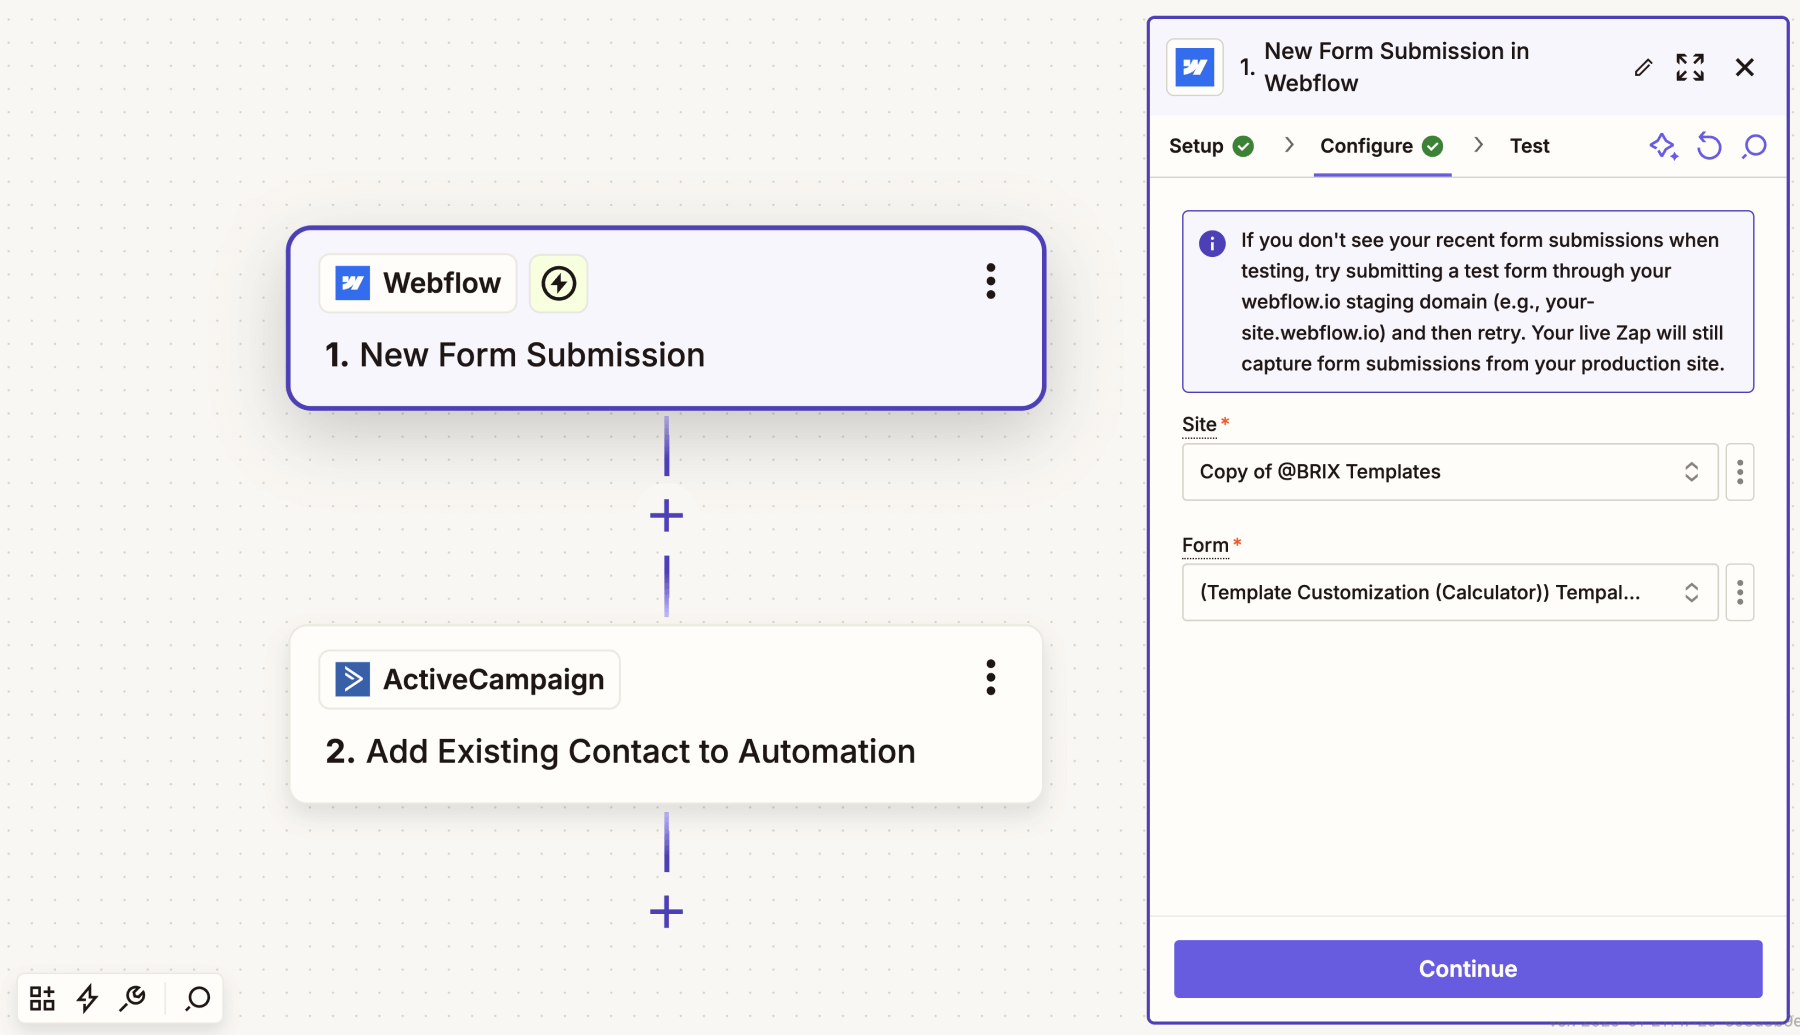
Task: Click the undo refresh arrow icon
Action: [x=1709, y=146]
